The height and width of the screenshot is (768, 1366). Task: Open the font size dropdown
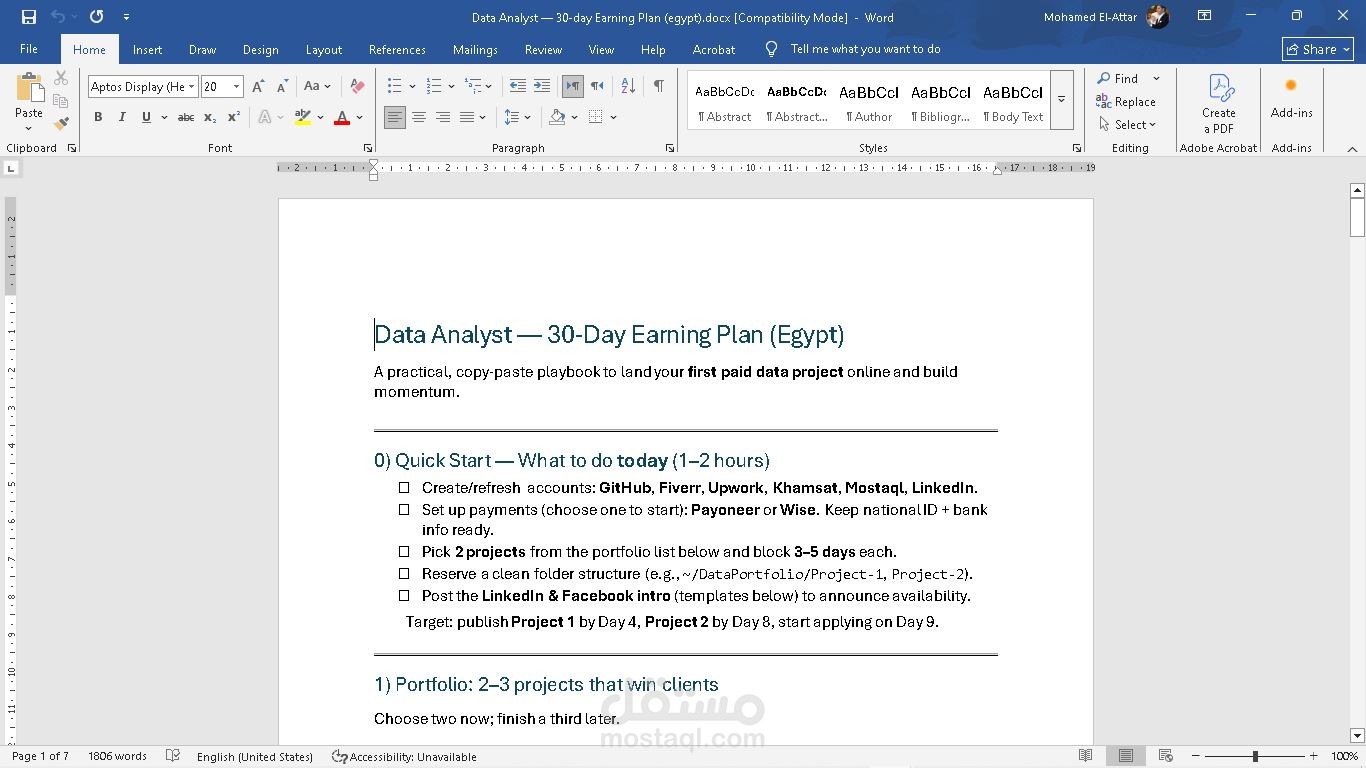(x=237, y=87)
